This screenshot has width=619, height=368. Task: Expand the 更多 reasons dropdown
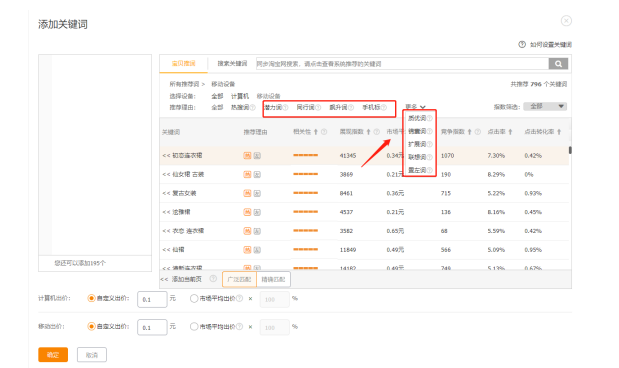click(415, 107)
